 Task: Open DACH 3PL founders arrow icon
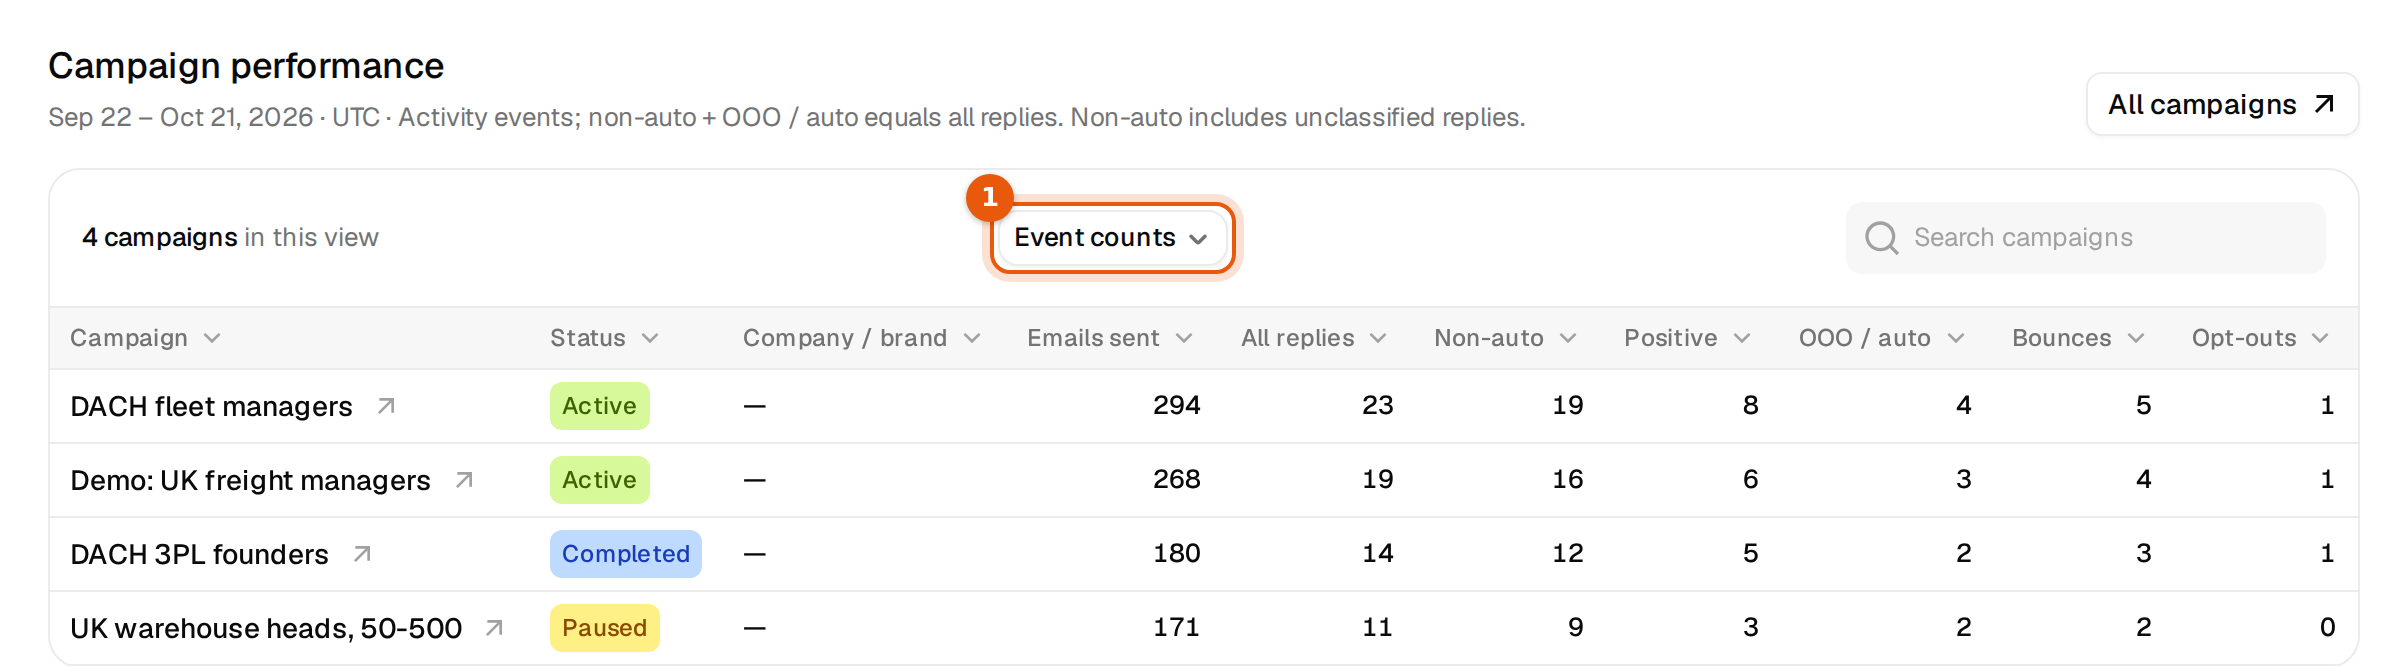[x=362, y=554]
